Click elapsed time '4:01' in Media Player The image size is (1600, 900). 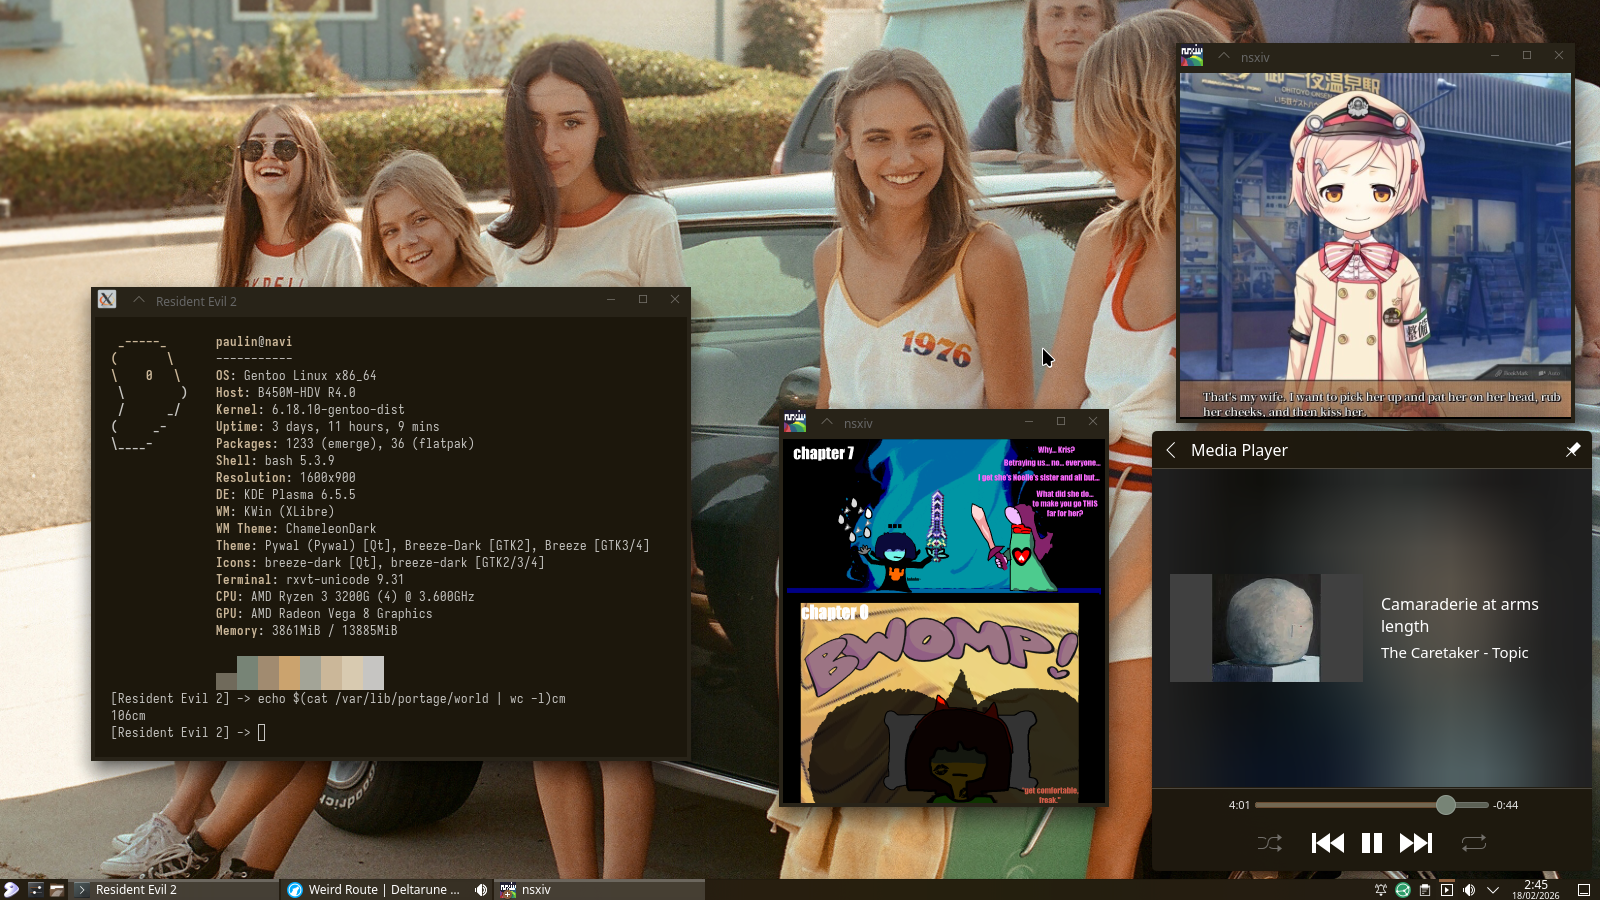coord(1239,805)
